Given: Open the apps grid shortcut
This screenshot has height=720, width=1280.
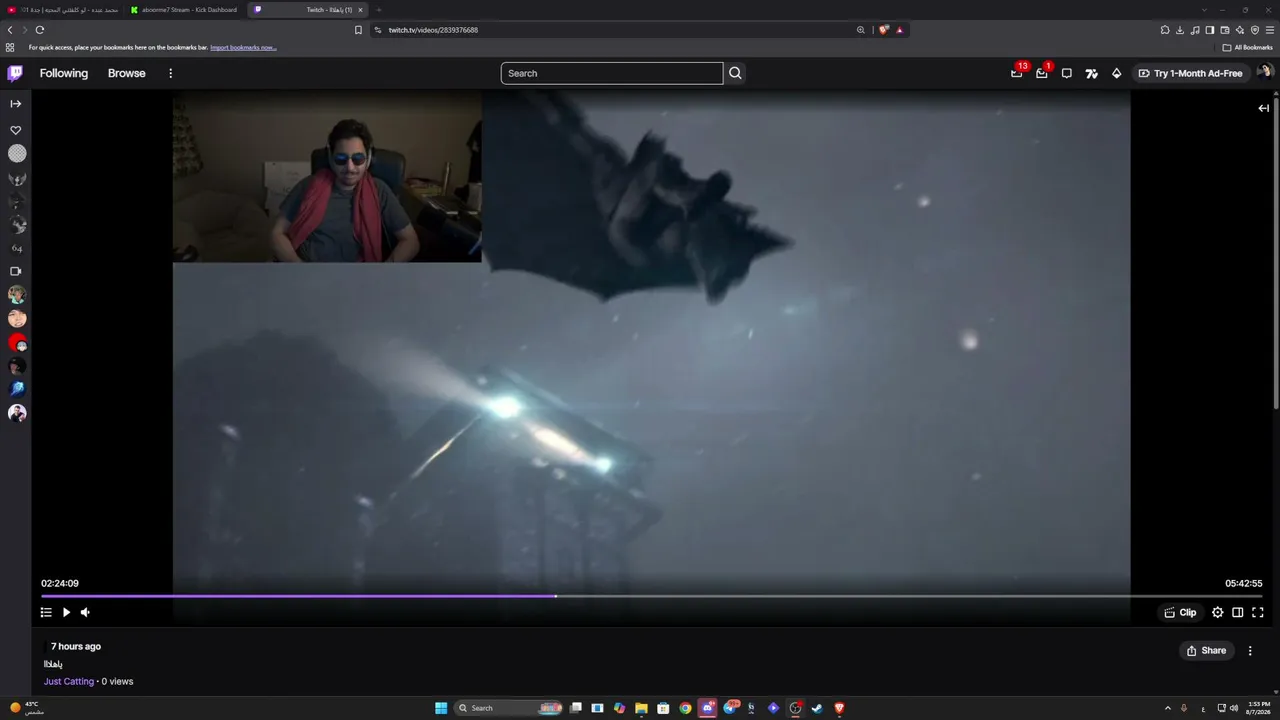Looking at the screenshot, I should click(10, 47).
